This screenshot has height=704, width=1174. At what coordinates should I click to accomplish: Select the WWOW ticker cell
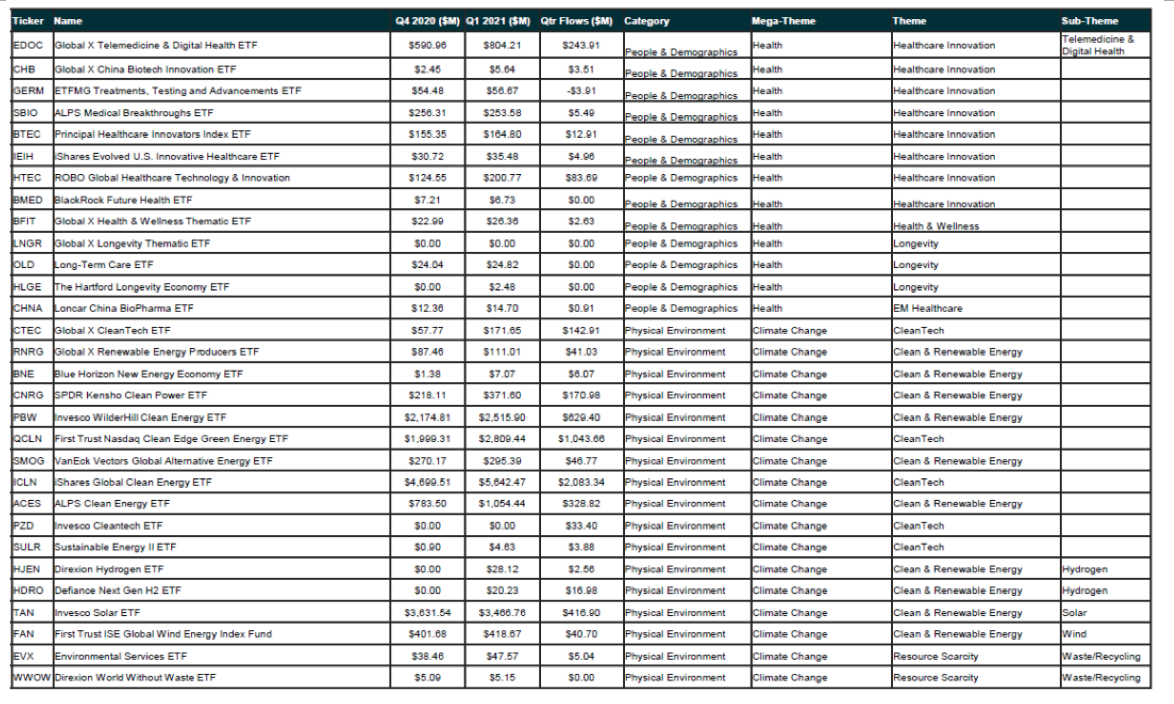(30, 677)
